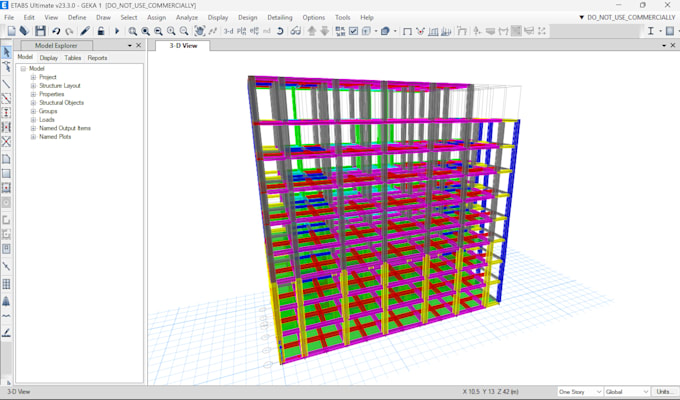680x400 pixels.
Task: Click the rotate 3D view icon
Action: click(280, 31)
